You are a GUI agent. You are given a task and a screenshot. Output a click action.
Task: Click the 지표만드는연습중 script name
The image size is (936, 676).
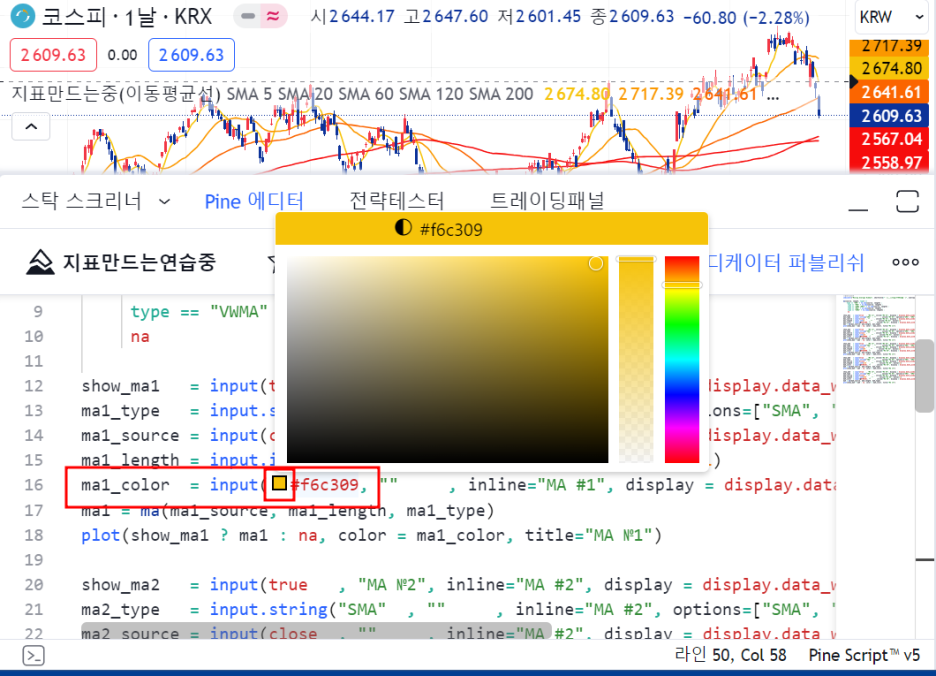pyautogui.click(x=139, y=262)
